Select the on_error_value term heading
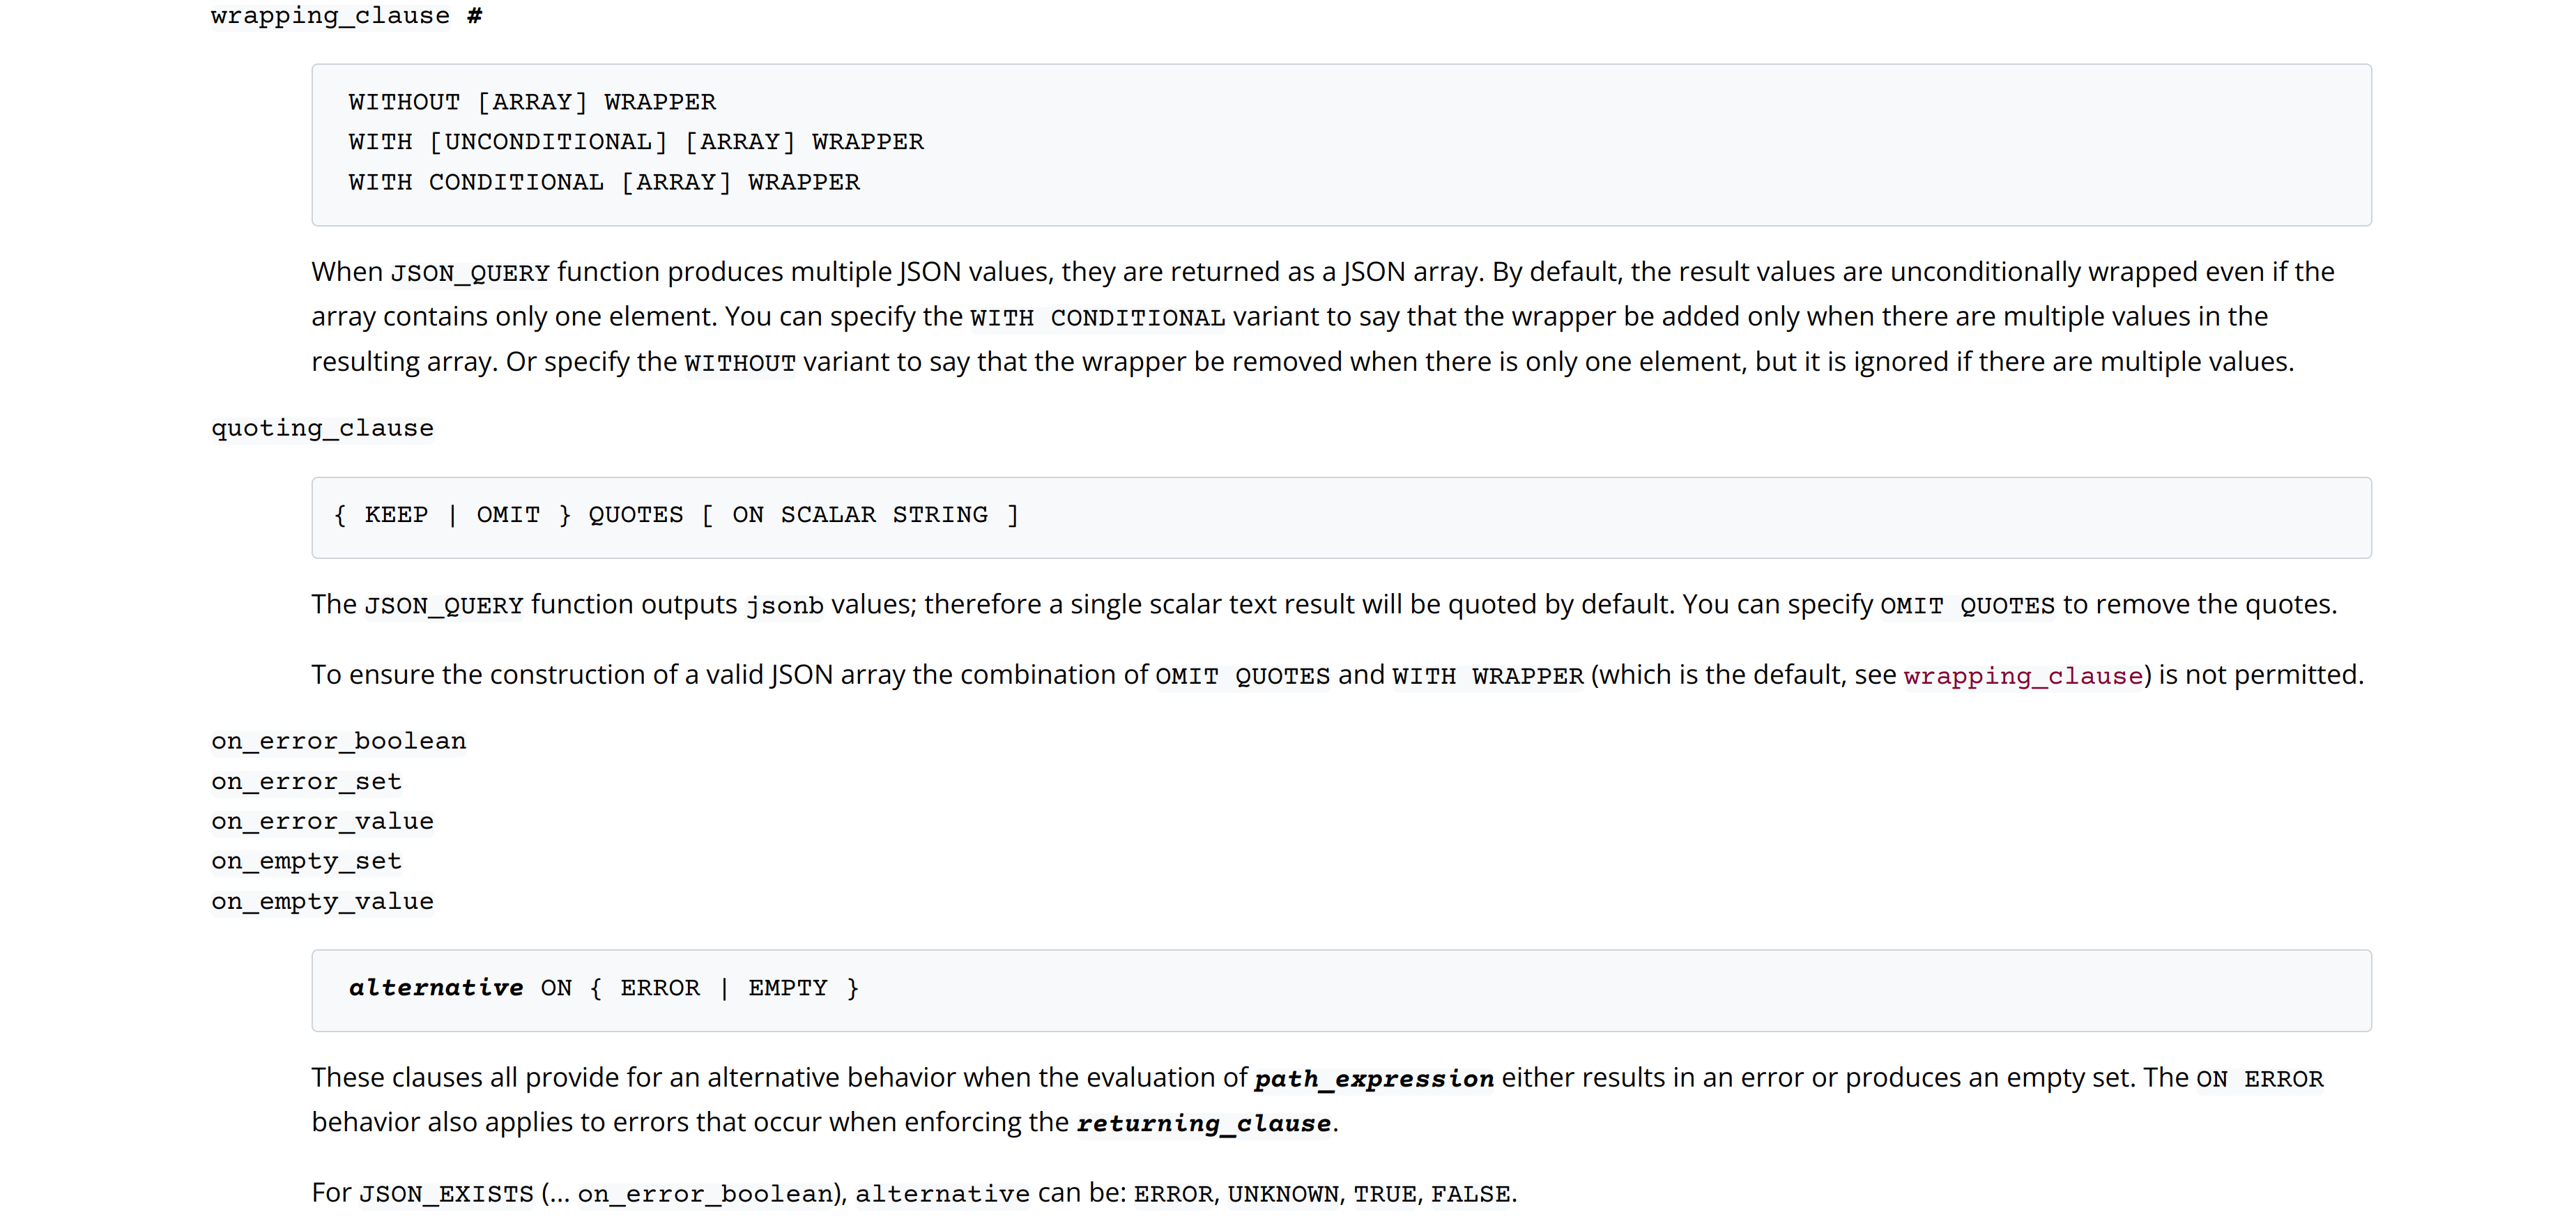Screen dimensions: 2576x1226 tap(322, 821)
